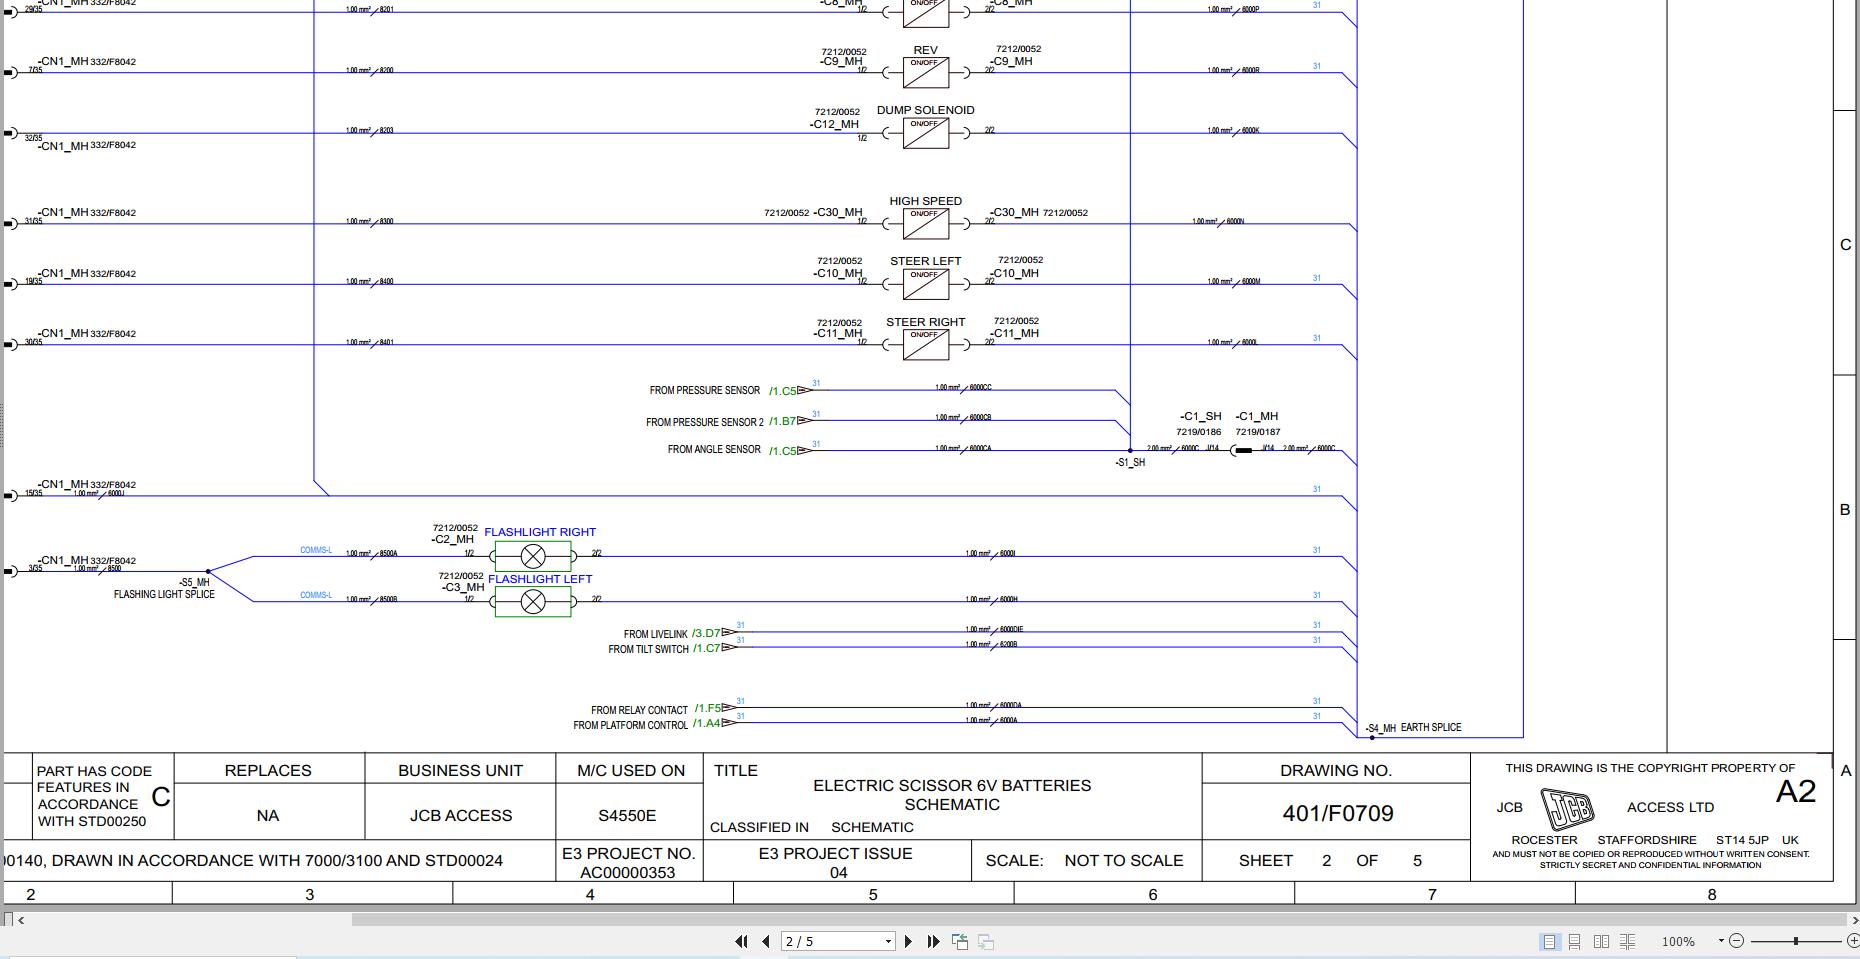Click the FROM TILT SWITCH text
Screen dimensions: 1860x959
point(648,650)
